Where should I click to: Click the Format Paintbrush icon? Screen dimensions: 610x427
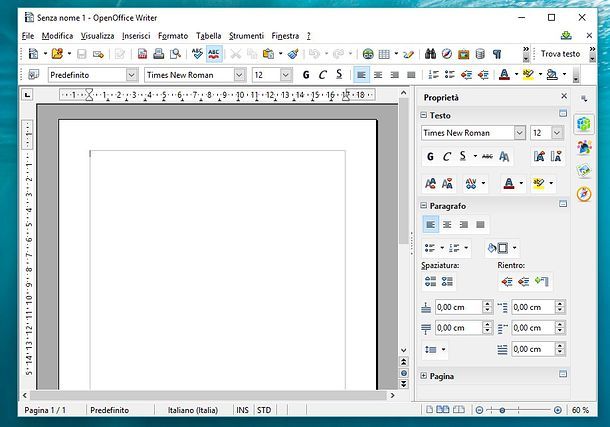293,54
